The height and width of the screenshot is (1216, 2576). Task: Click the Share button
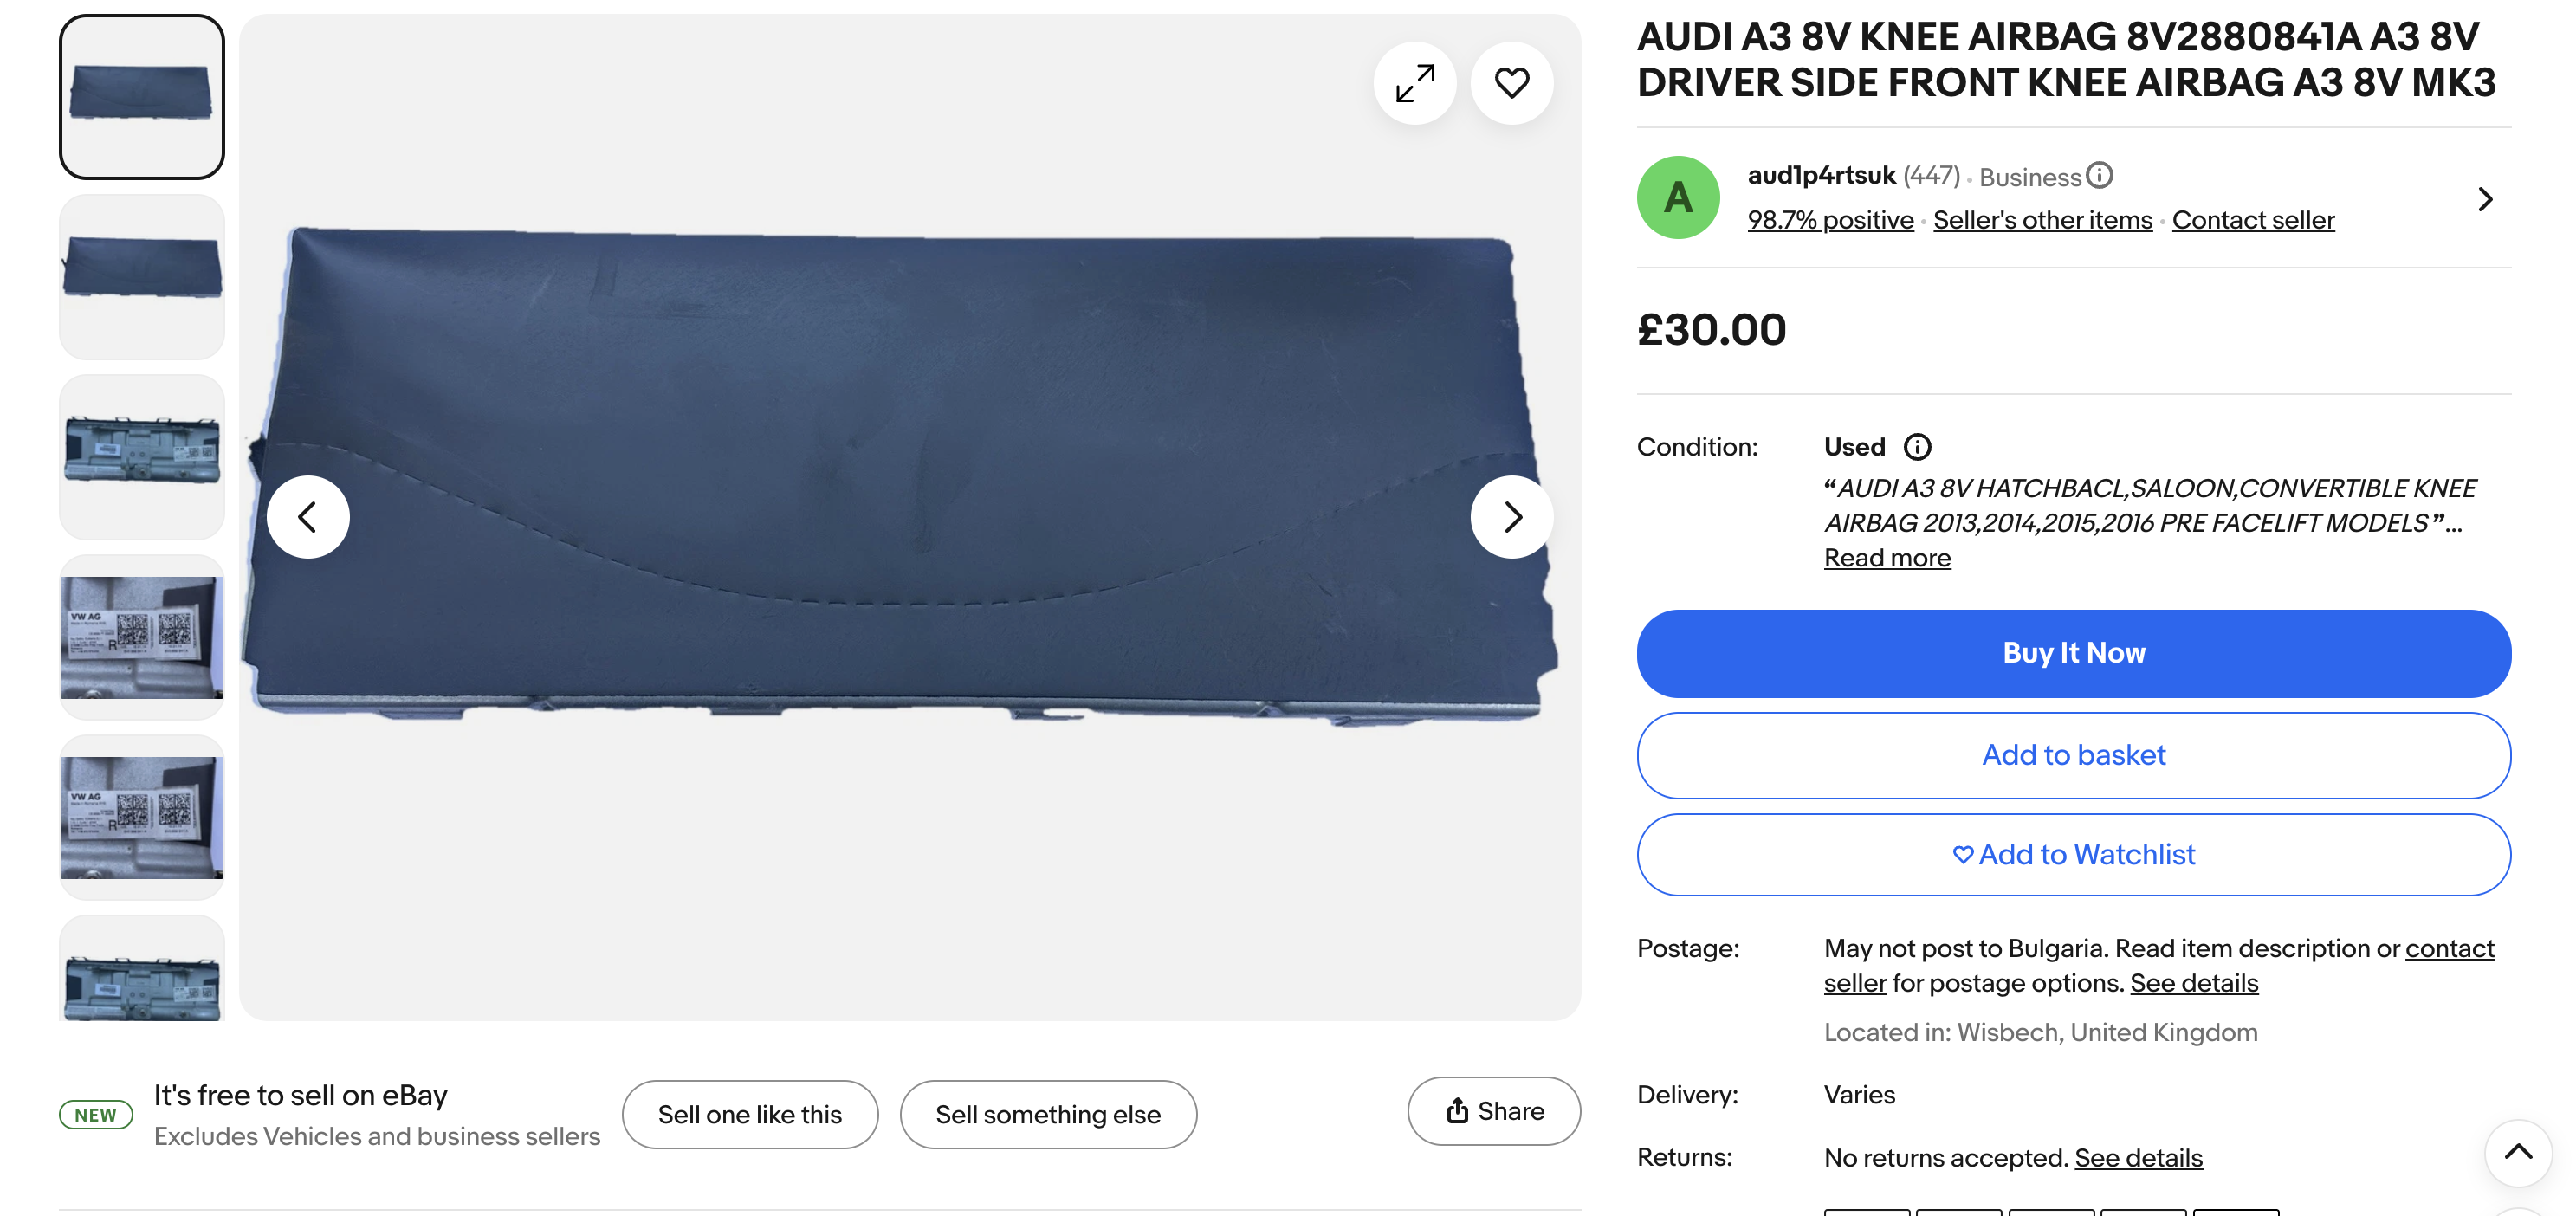(1493, 1111)
